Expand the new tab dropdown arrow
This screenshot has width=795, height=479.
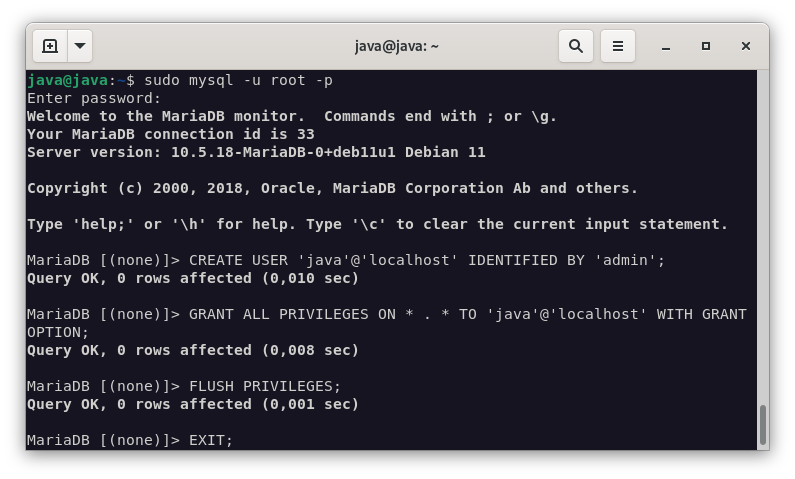(80, 46)
